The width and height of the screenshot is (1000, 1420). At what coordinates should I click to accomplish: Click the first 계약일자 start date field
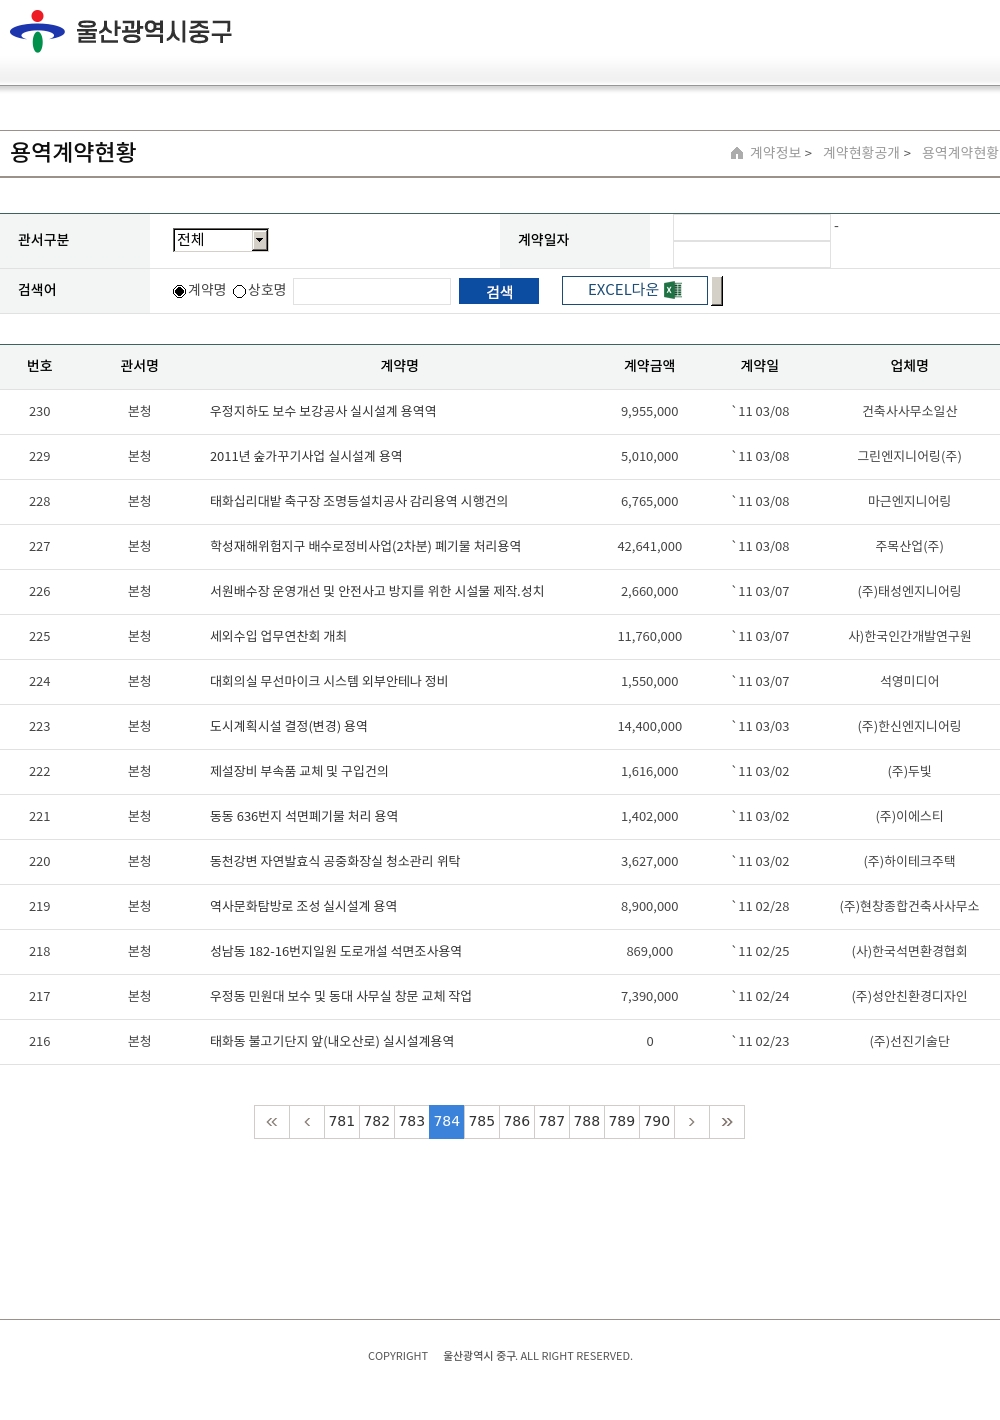point(752,228)
